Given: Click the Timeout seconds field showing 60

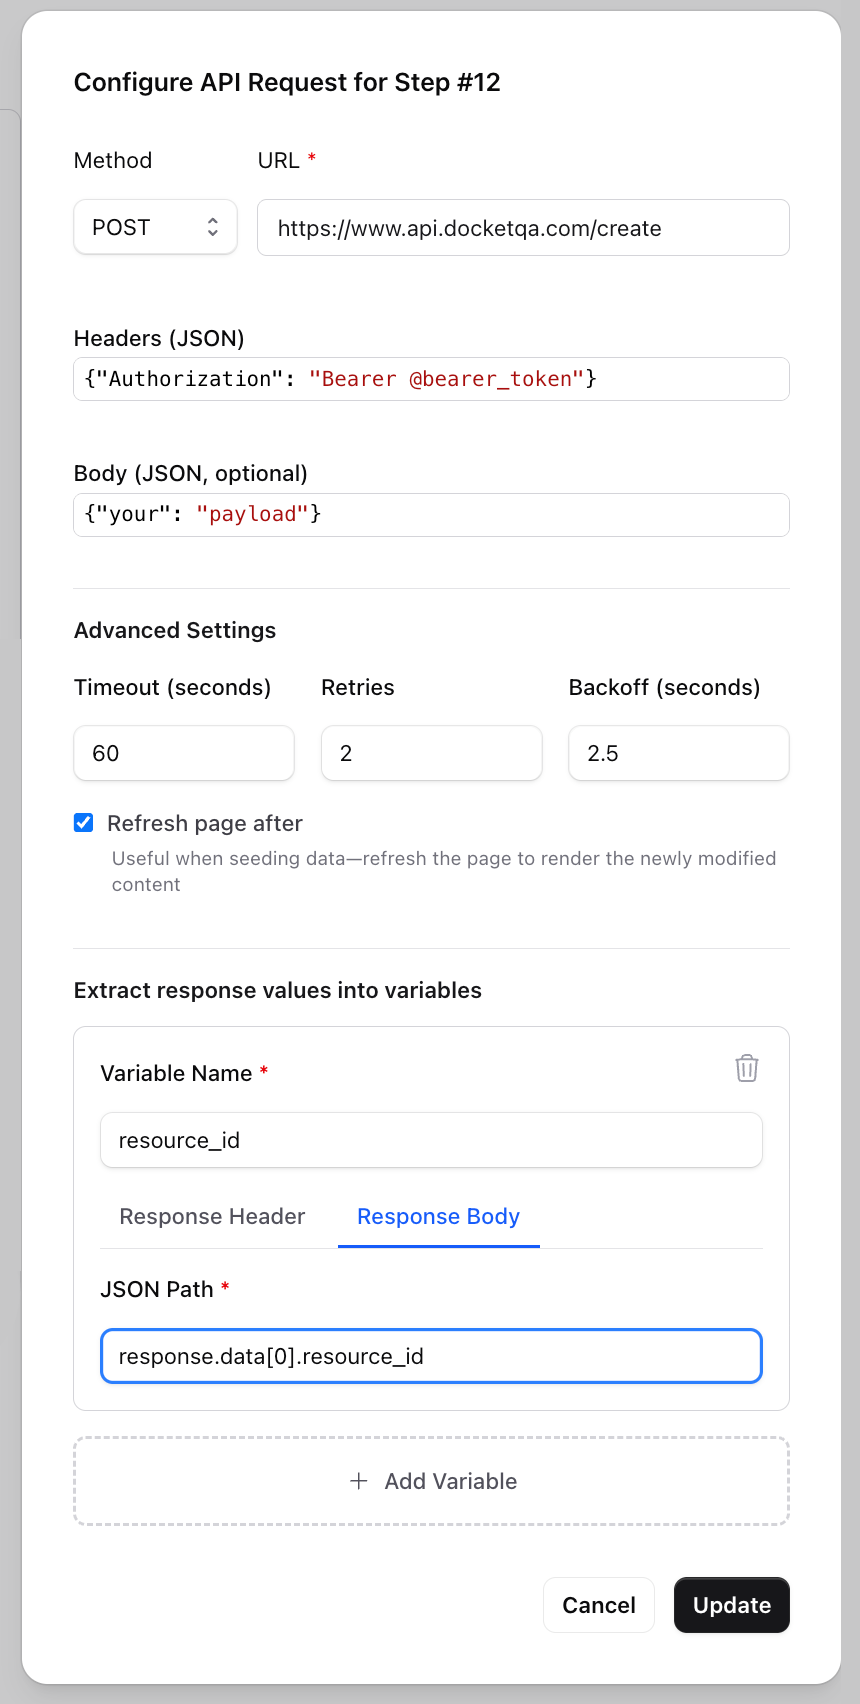Looking at the screenshot, I should tap(184, 753).
